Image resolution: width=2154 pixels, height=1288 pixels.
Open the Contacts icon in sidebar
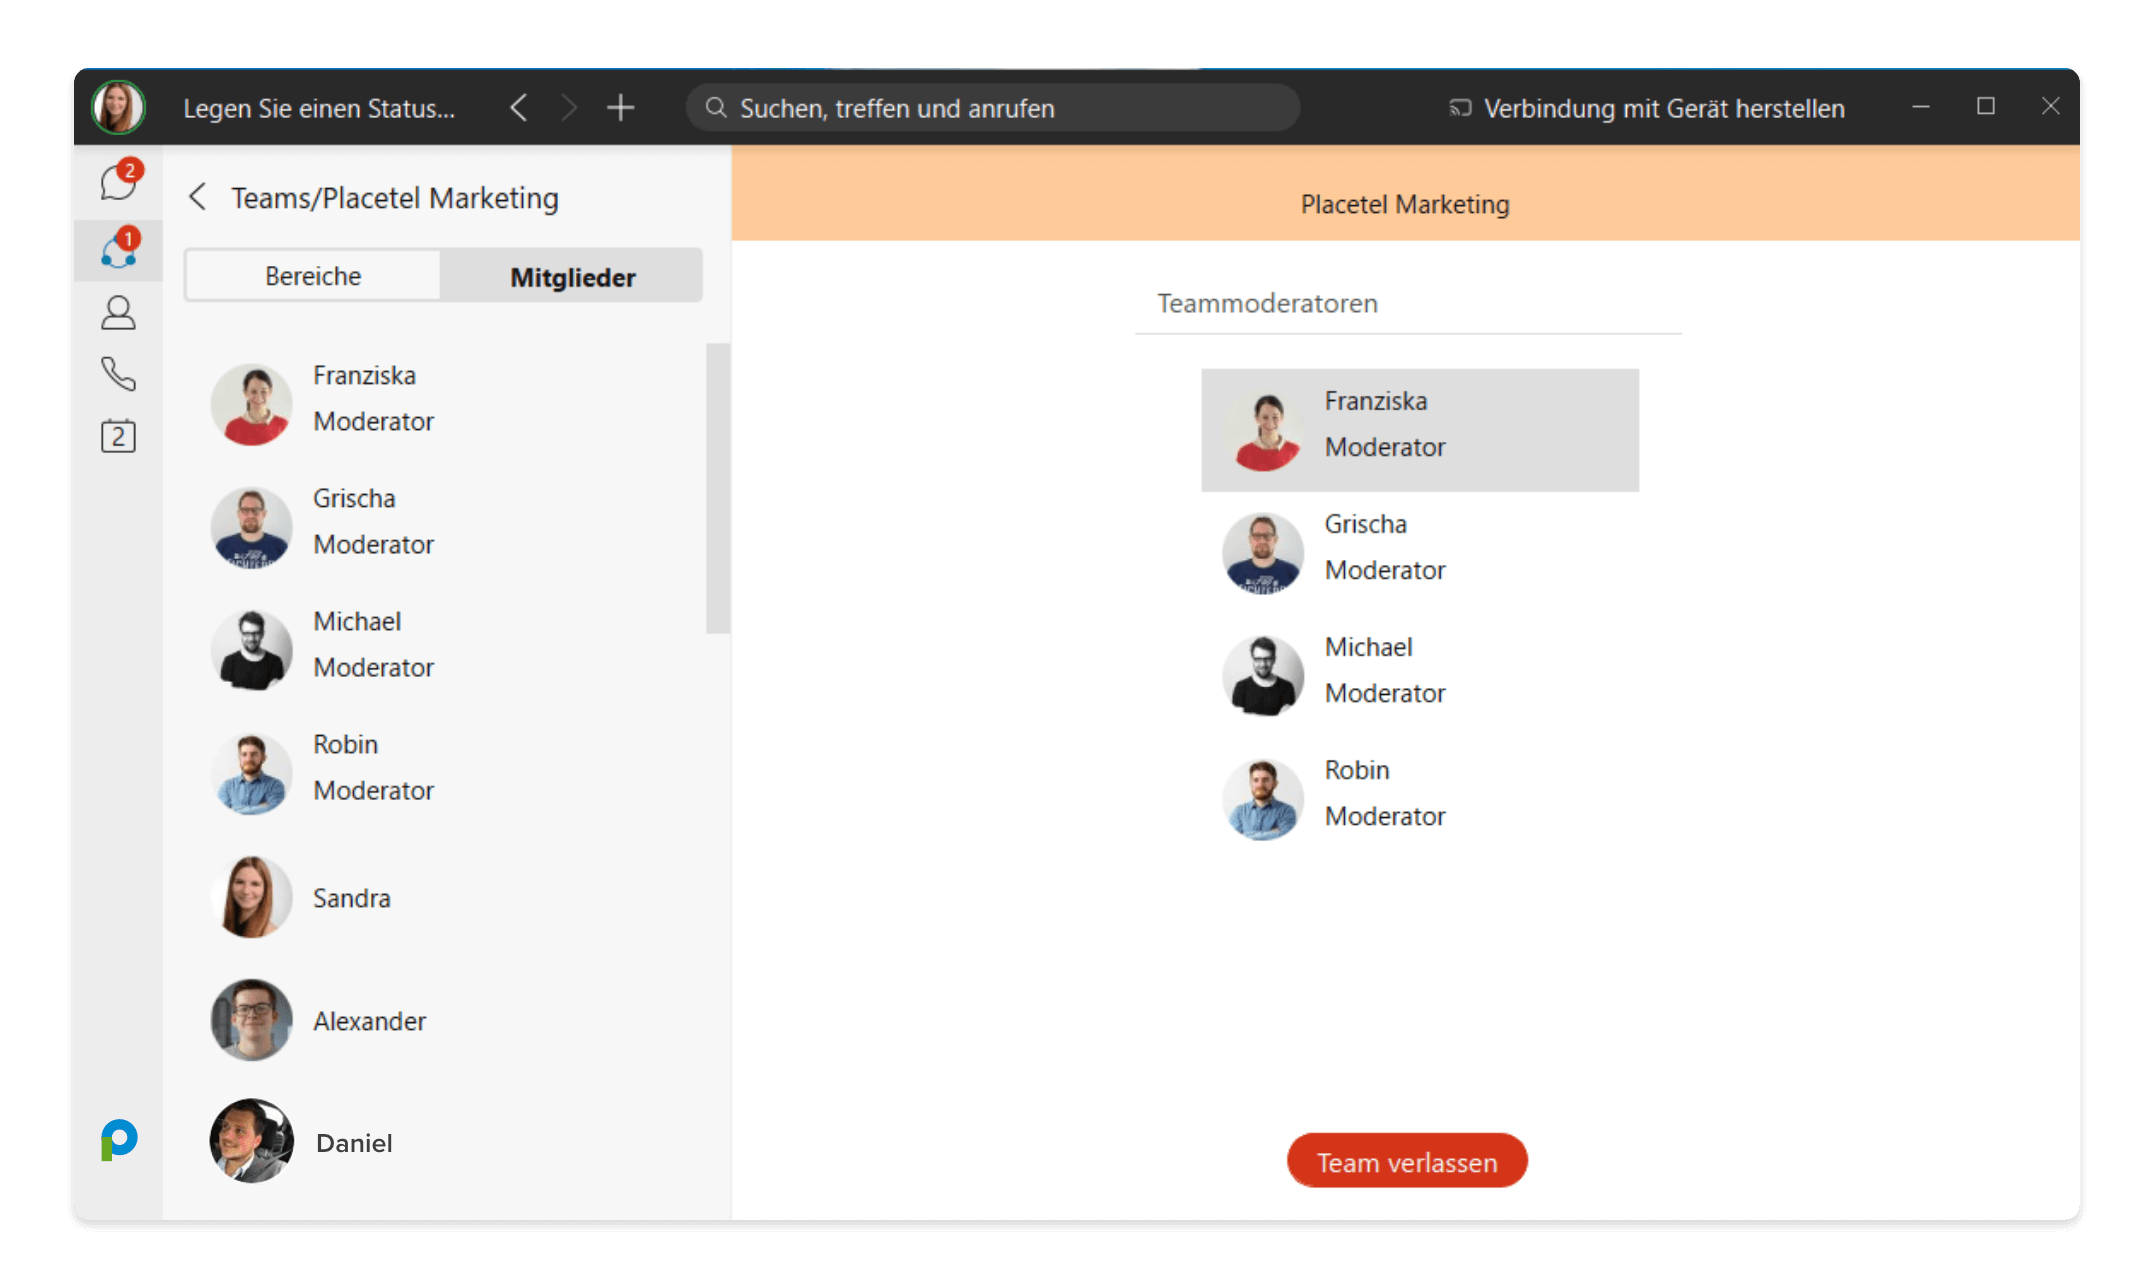(118, 313)
